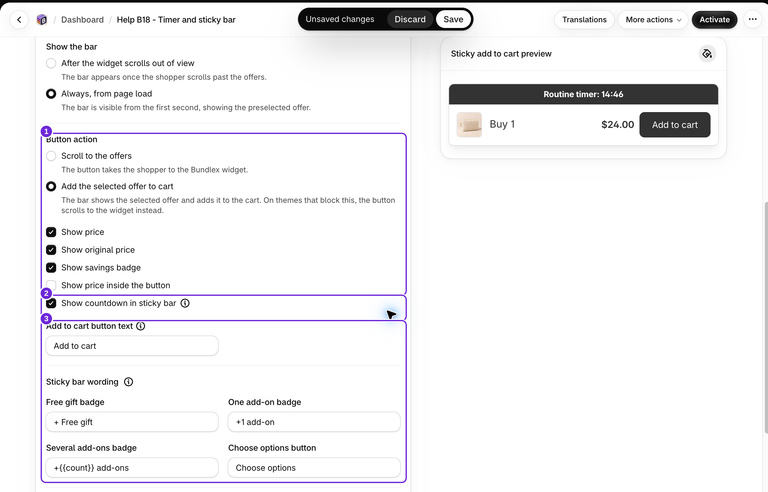This screenshot has width=768, height=492.
Task: Activate the offer with Activate button
Action: click(x=714, y=20)
